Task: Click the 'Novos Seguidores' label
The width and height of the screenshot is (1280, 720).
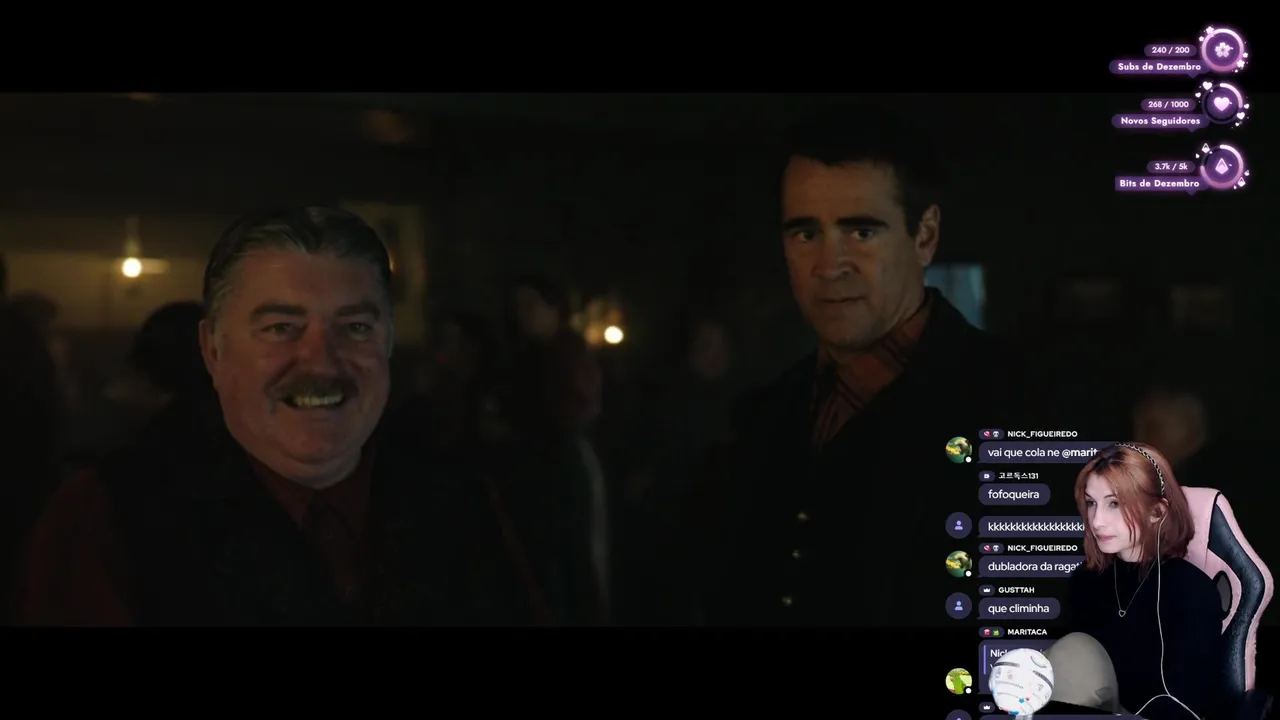Action: (1160, 121)
